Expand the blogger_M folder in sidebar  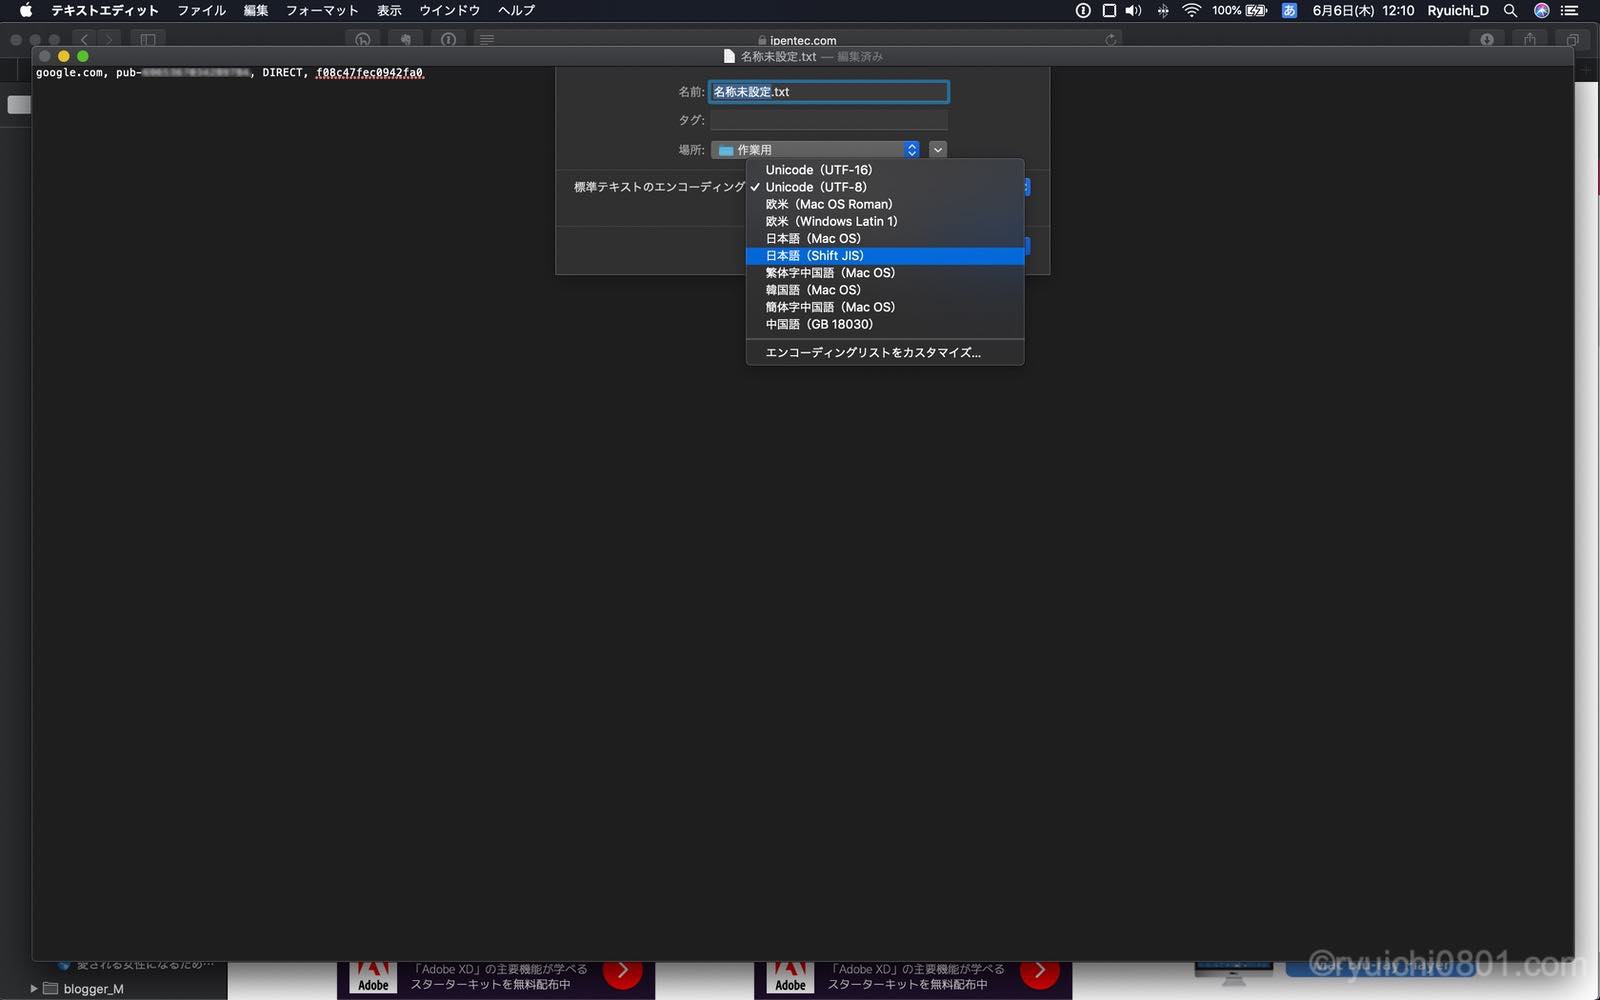pos(34,989)
